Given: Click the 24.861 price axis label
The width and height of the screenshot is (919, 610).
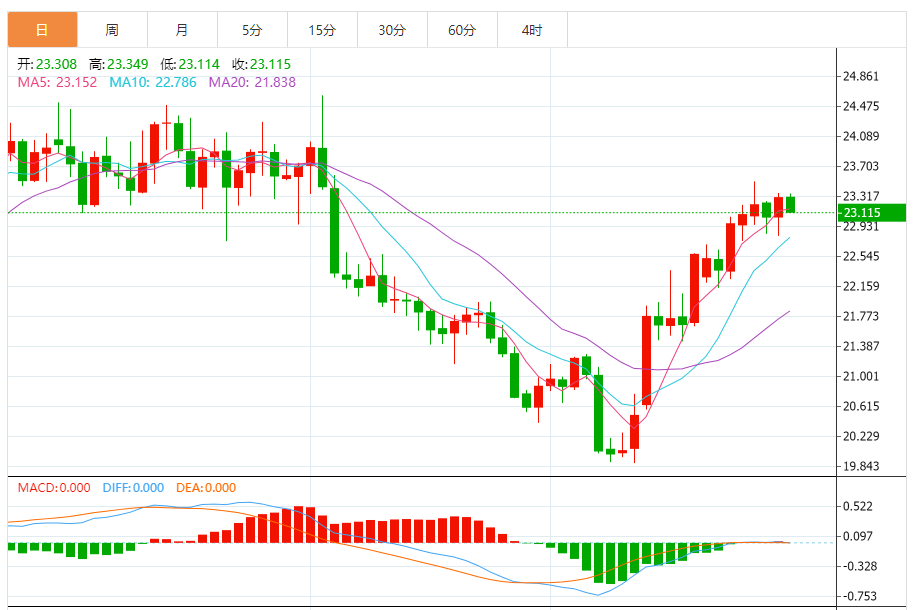Looking at the screenshot, I should point(861,76).
